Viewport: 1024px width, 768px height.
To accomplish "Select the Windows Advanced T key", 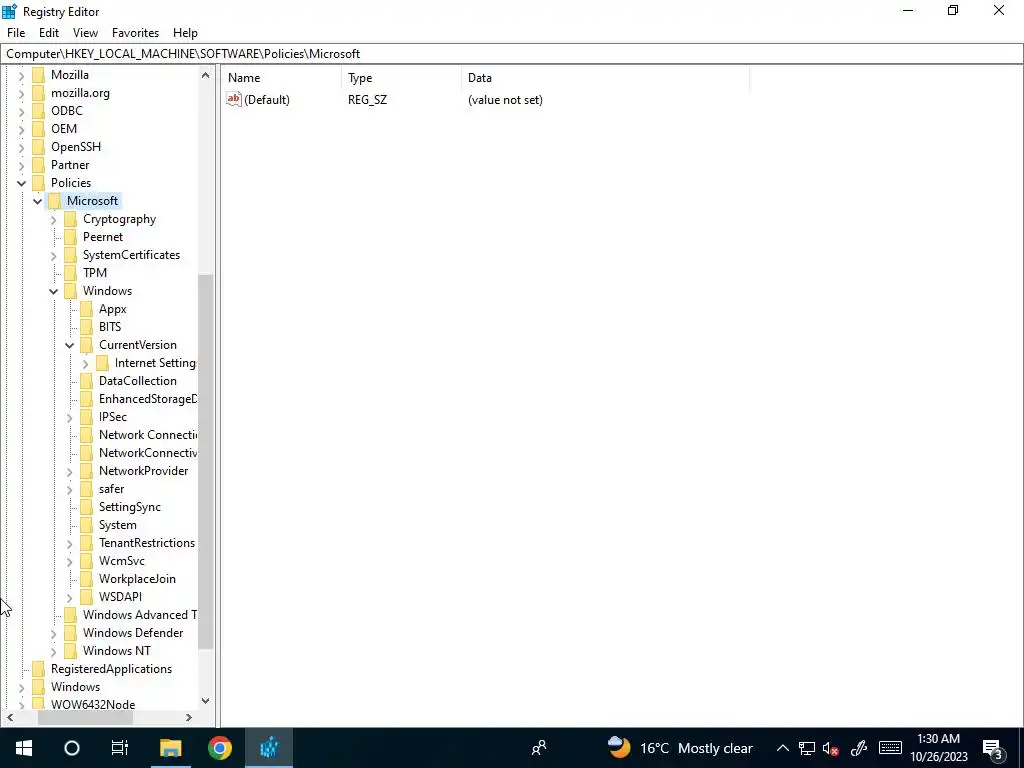I will [140, 615].
